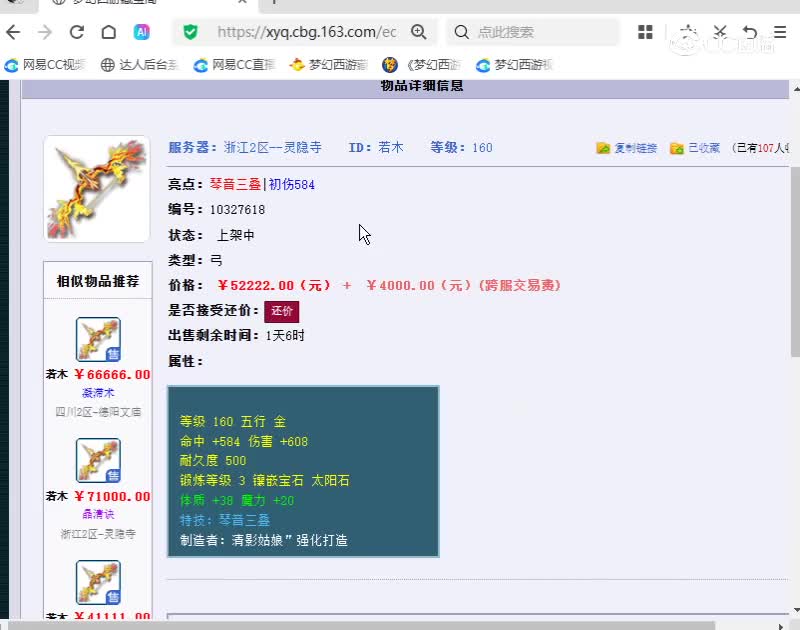Viewport: 800px width, 630px height.
Task: Open the AI assistant icon
Action: pyautogui.click(x=141, y=32)
